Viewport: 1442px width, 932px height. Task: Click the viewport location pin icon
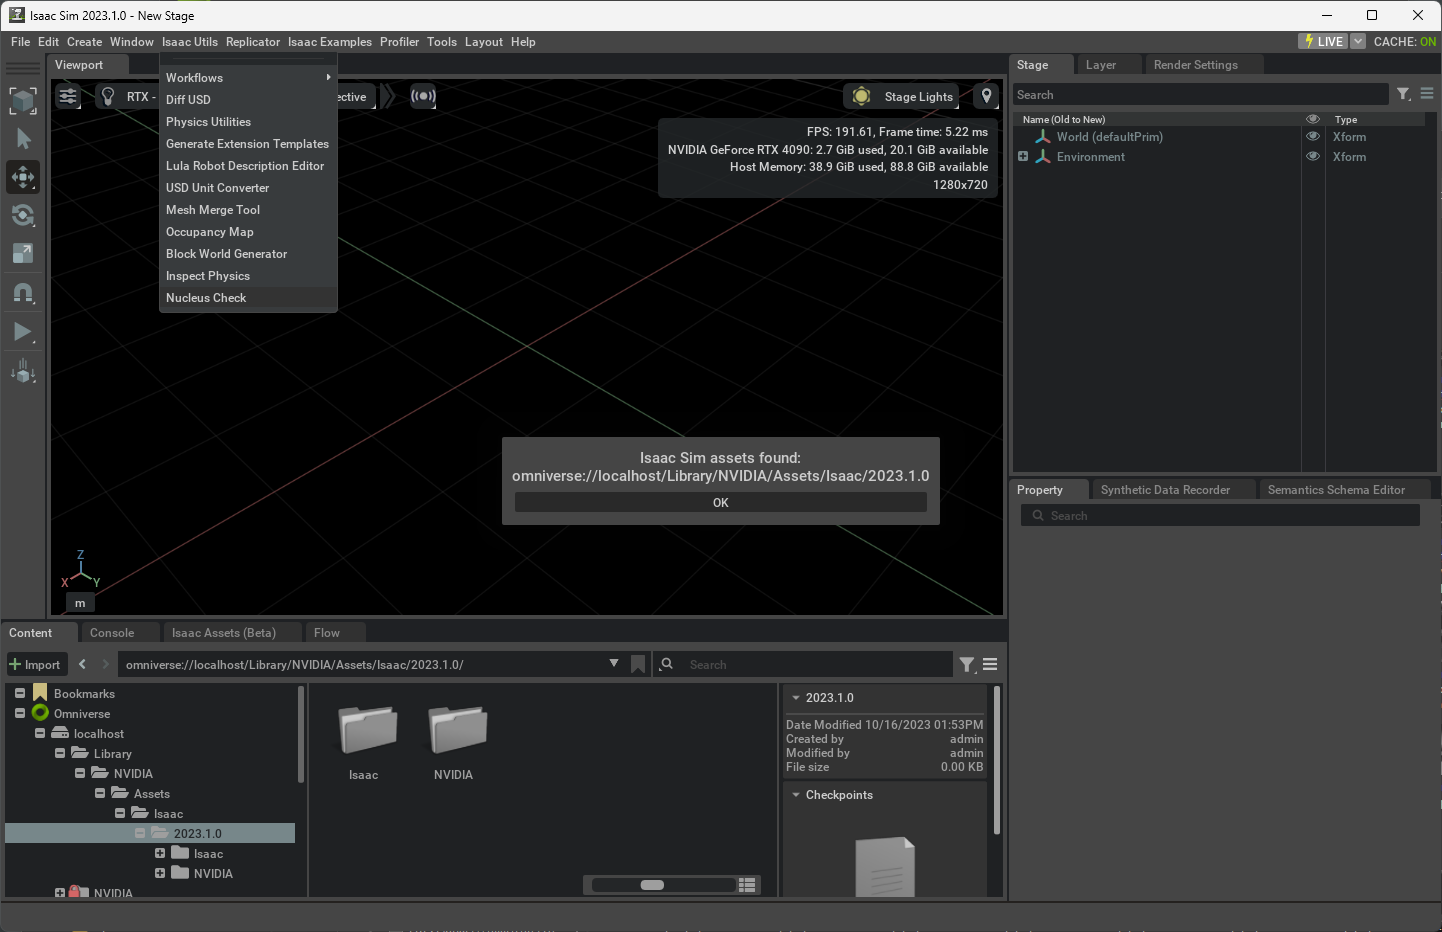click(986, 96)
